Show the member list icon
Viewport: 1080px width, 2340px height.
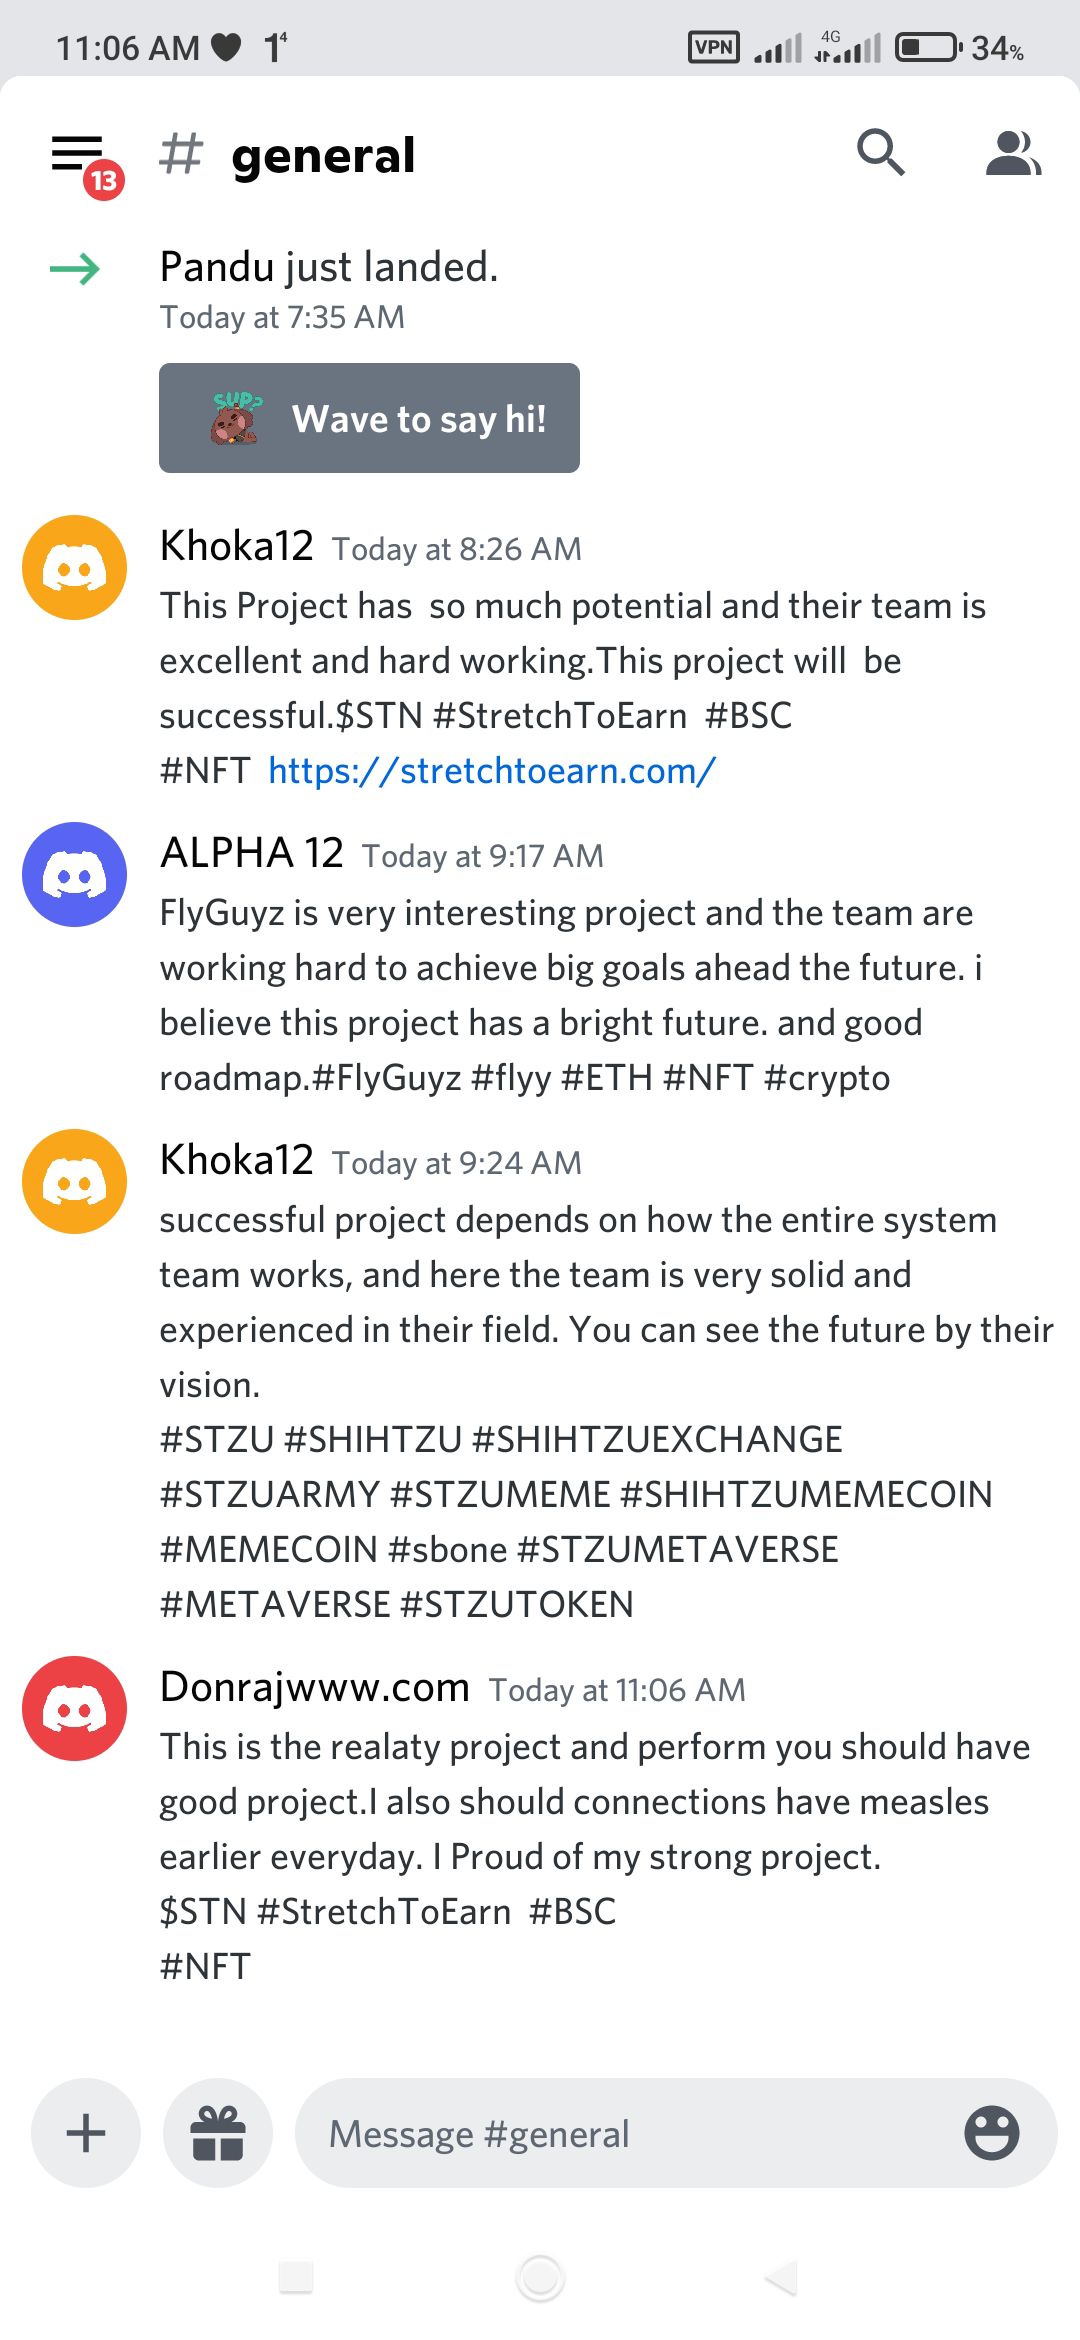point(1012,153)
